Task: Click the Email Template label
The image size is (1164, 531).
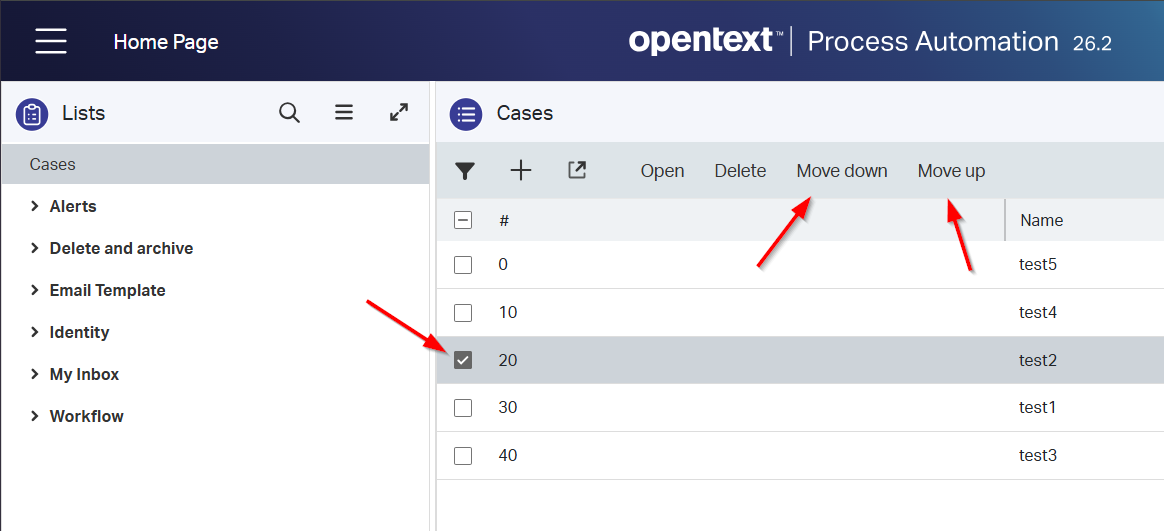Action: click(x=107, y=290)
